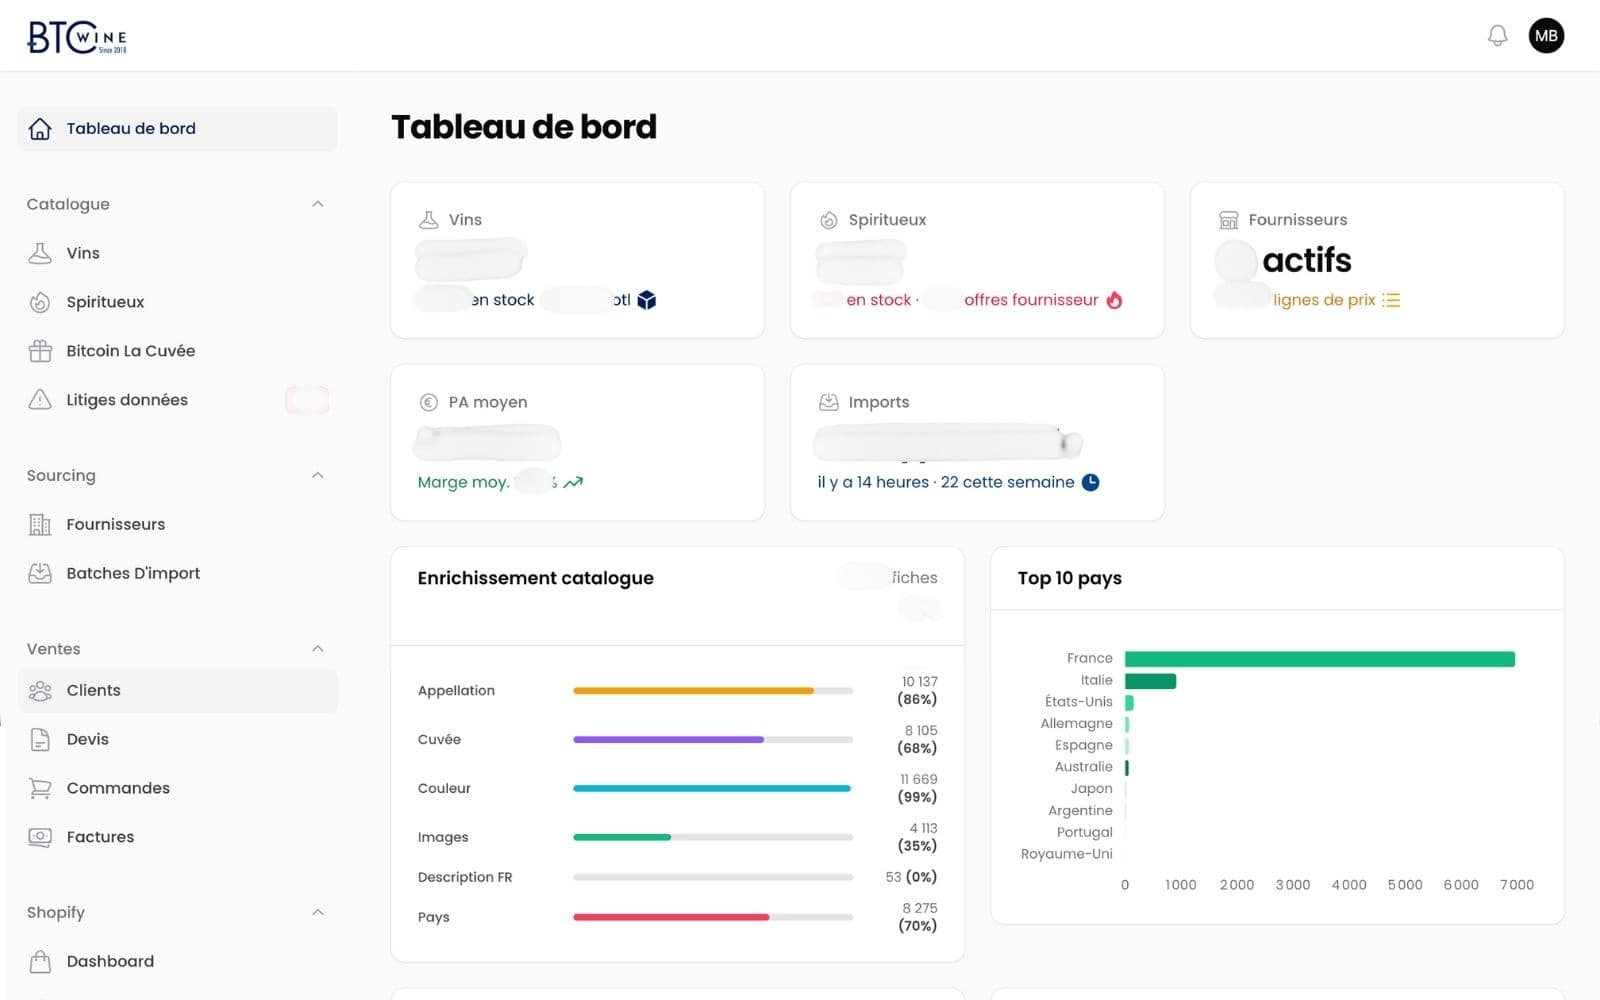This screenshot has height=1000, width=1600.
Task: Click the flask icon beside Vins in sidebar
Action: [40, 253]
